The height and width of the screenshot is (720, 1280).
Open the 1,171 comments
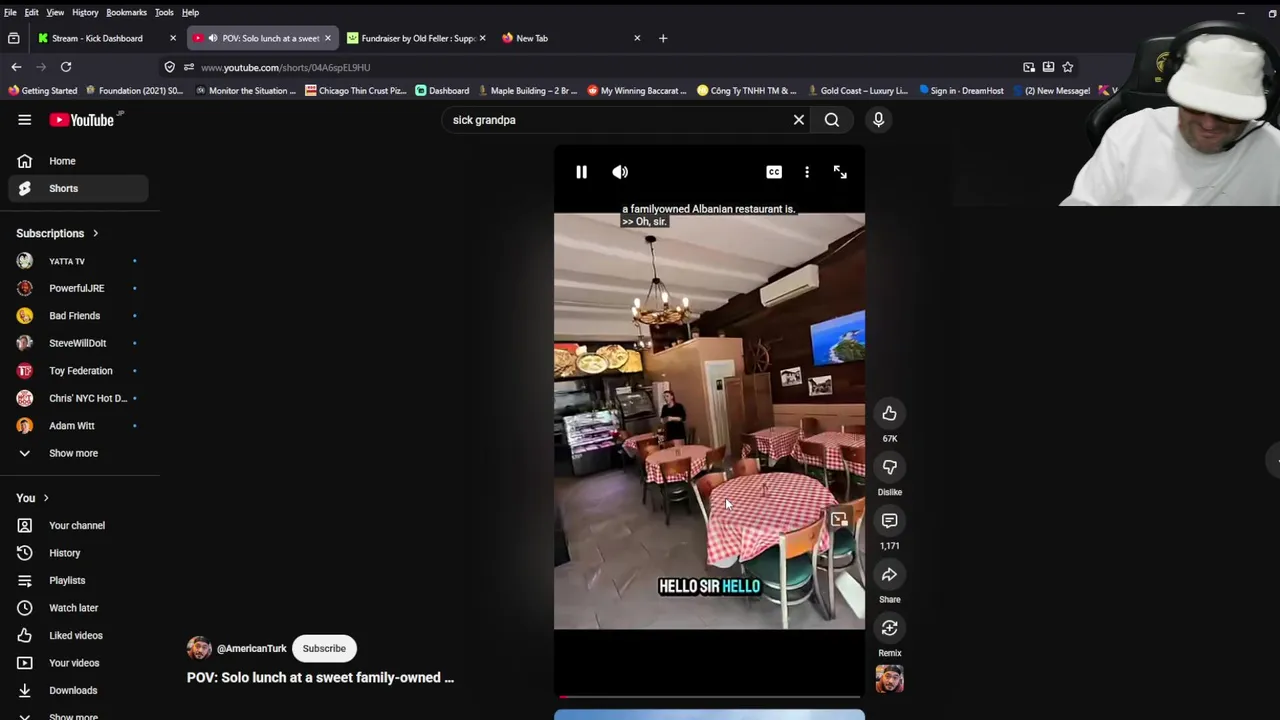(x=889, y=520)
